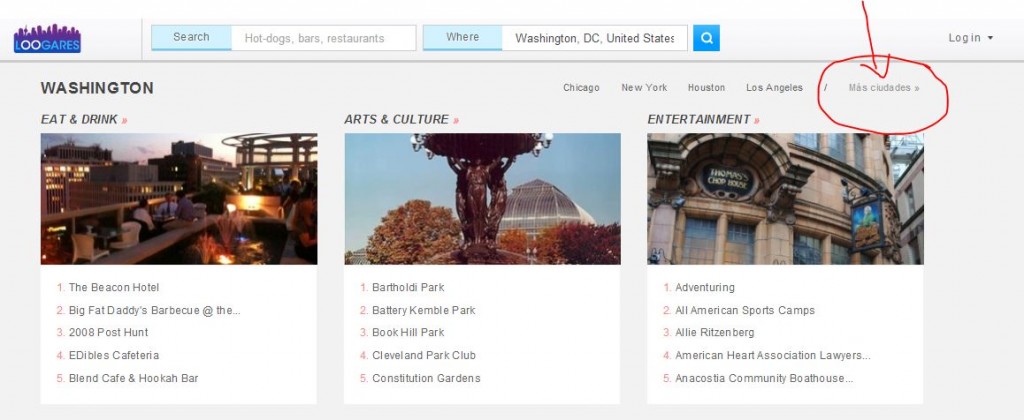Select Los Angeles city link
Image resolution: width=1024 pixels, height=420 pixels.
pyautogui.click(x=774, y=88)
